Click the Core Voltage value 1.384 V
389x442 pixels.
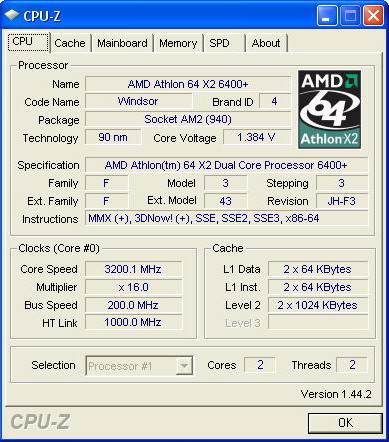[256, 137]
